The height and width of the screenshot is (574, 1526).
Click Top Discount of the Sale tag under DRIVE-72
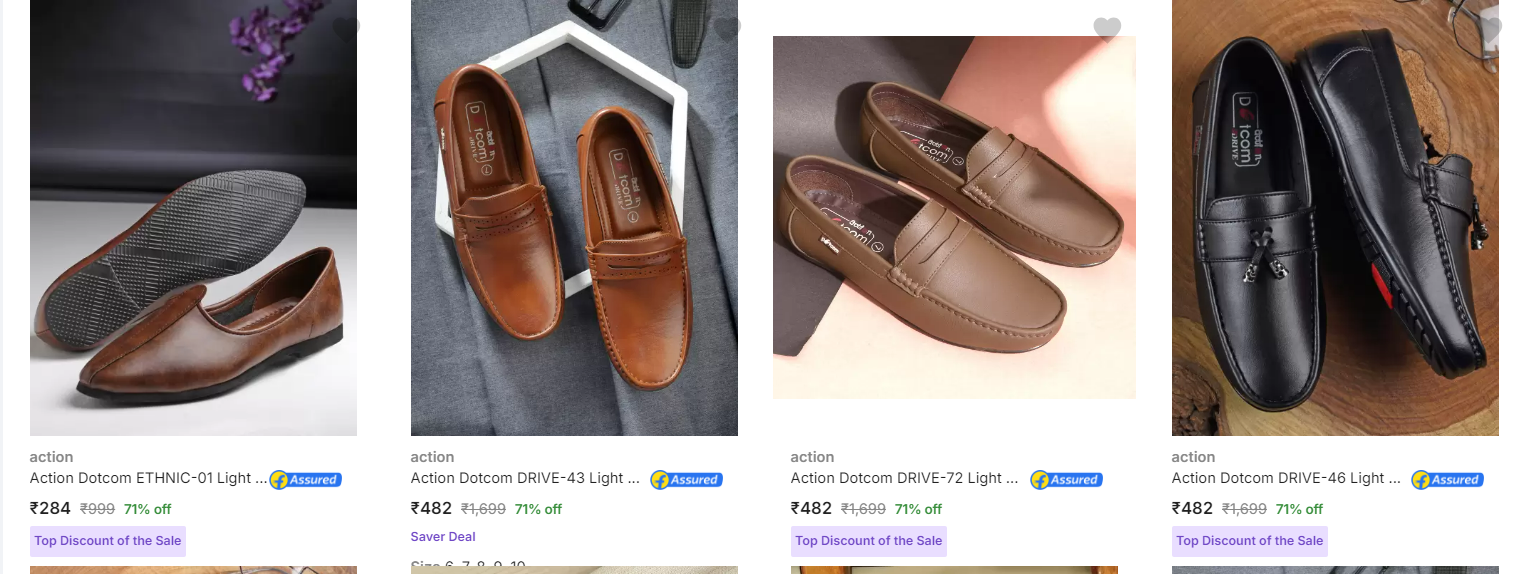click(869, 541)
